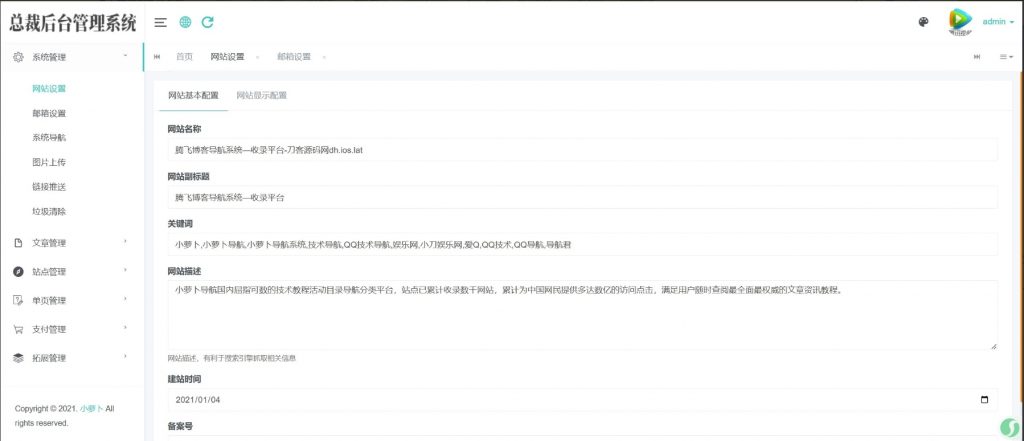Click the 单页管理 menu label

pyautogui.click(x=49, y=301)
